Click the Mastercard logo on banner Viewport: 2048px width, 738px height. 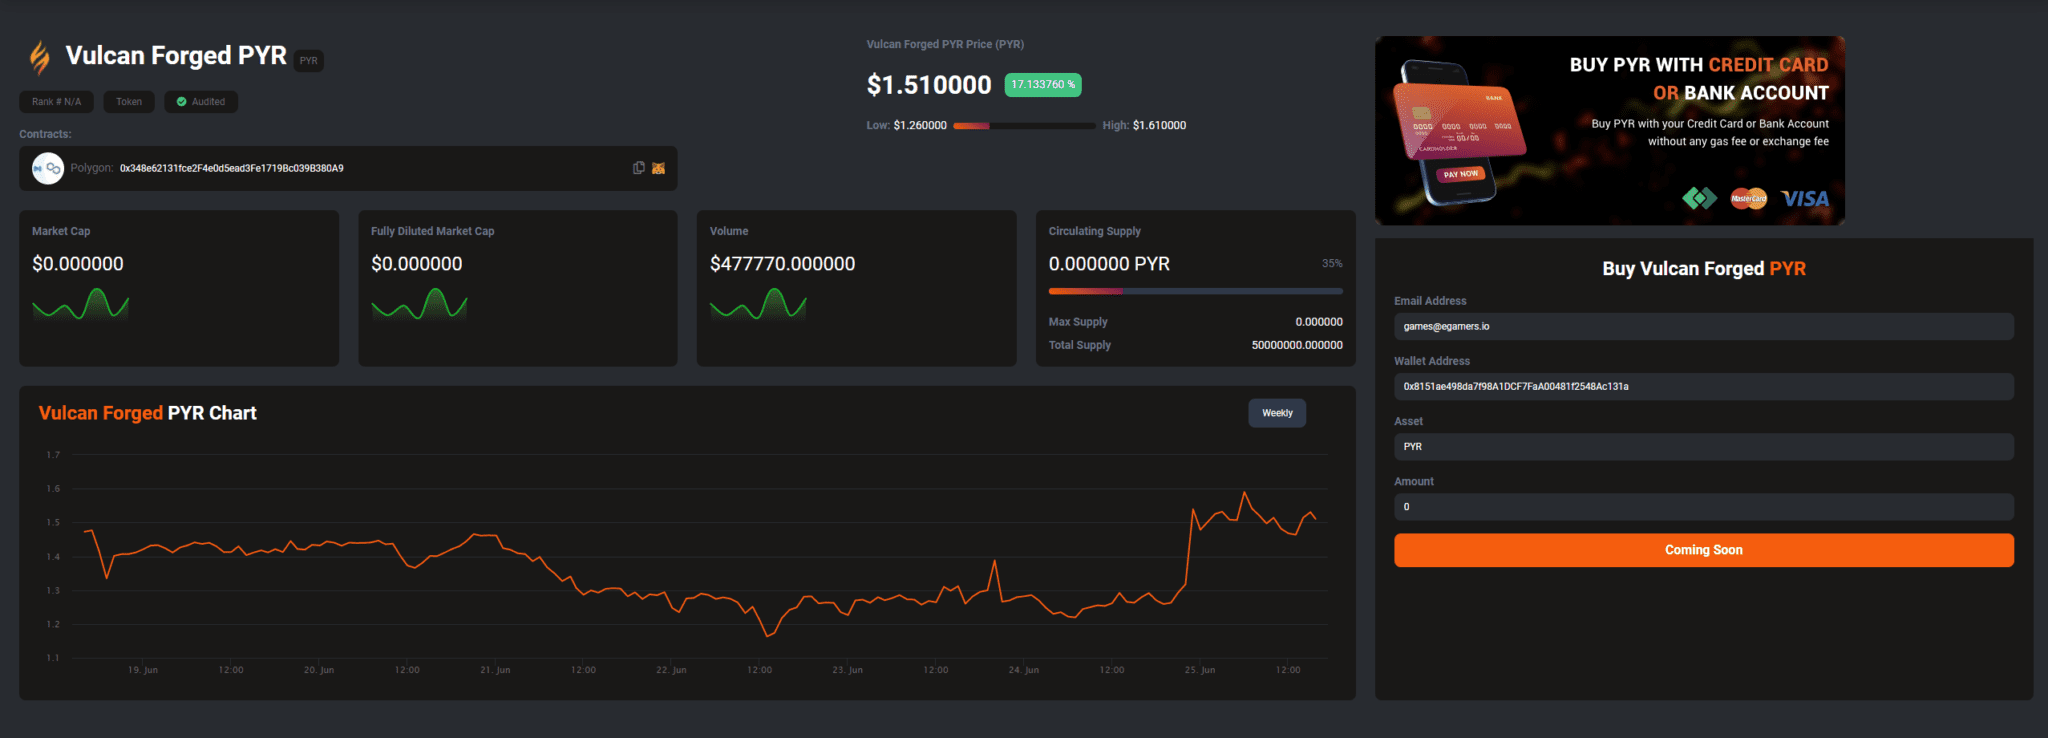(x=1749, y=198)
